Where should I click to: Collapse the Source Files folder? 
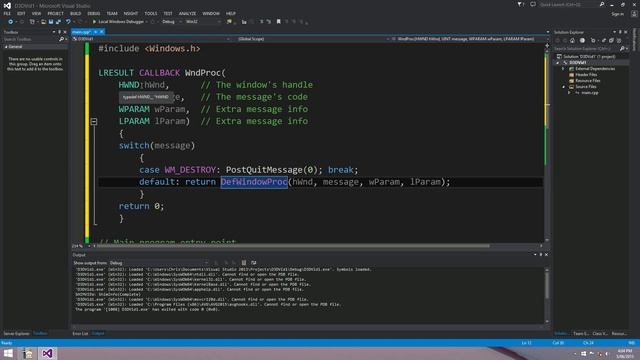564,87
